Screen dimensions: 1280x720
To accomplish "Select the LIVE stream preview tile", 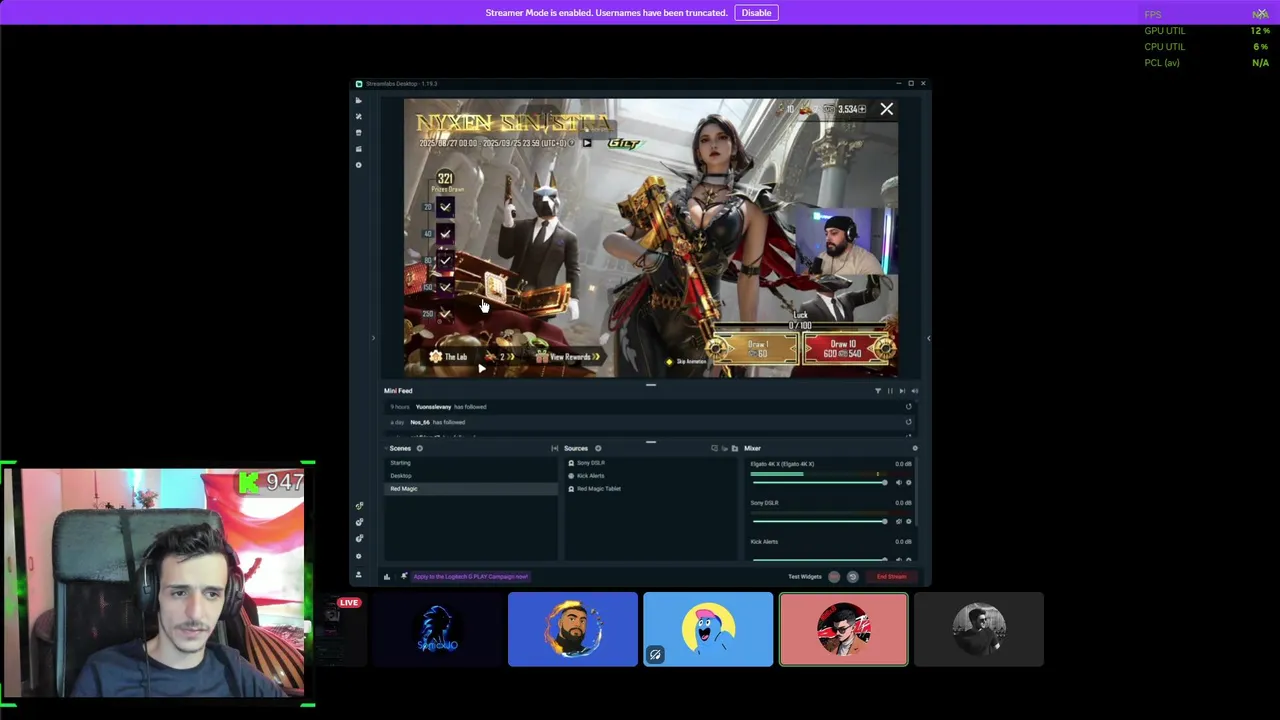I will coord(340,629).
